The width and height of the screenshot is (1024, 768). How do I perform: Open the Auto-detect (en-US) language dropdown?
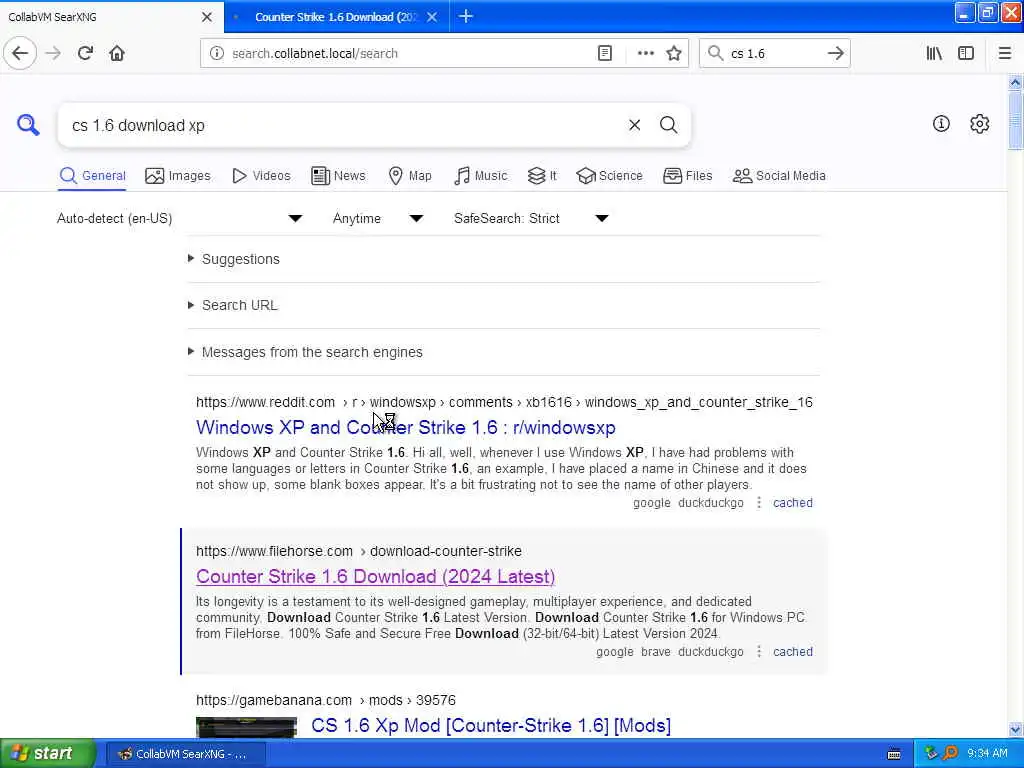coord(180,218)
